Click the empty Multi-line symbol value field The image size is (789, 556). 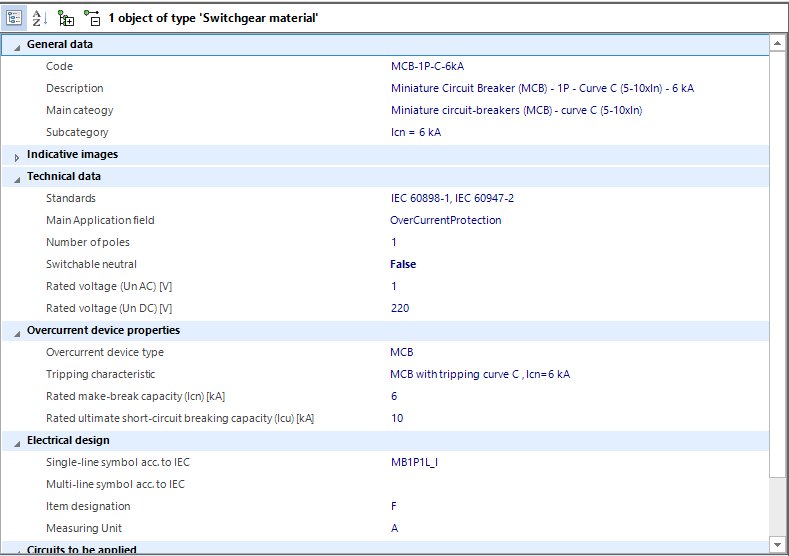pyautogui.click(x=579, y=484)
